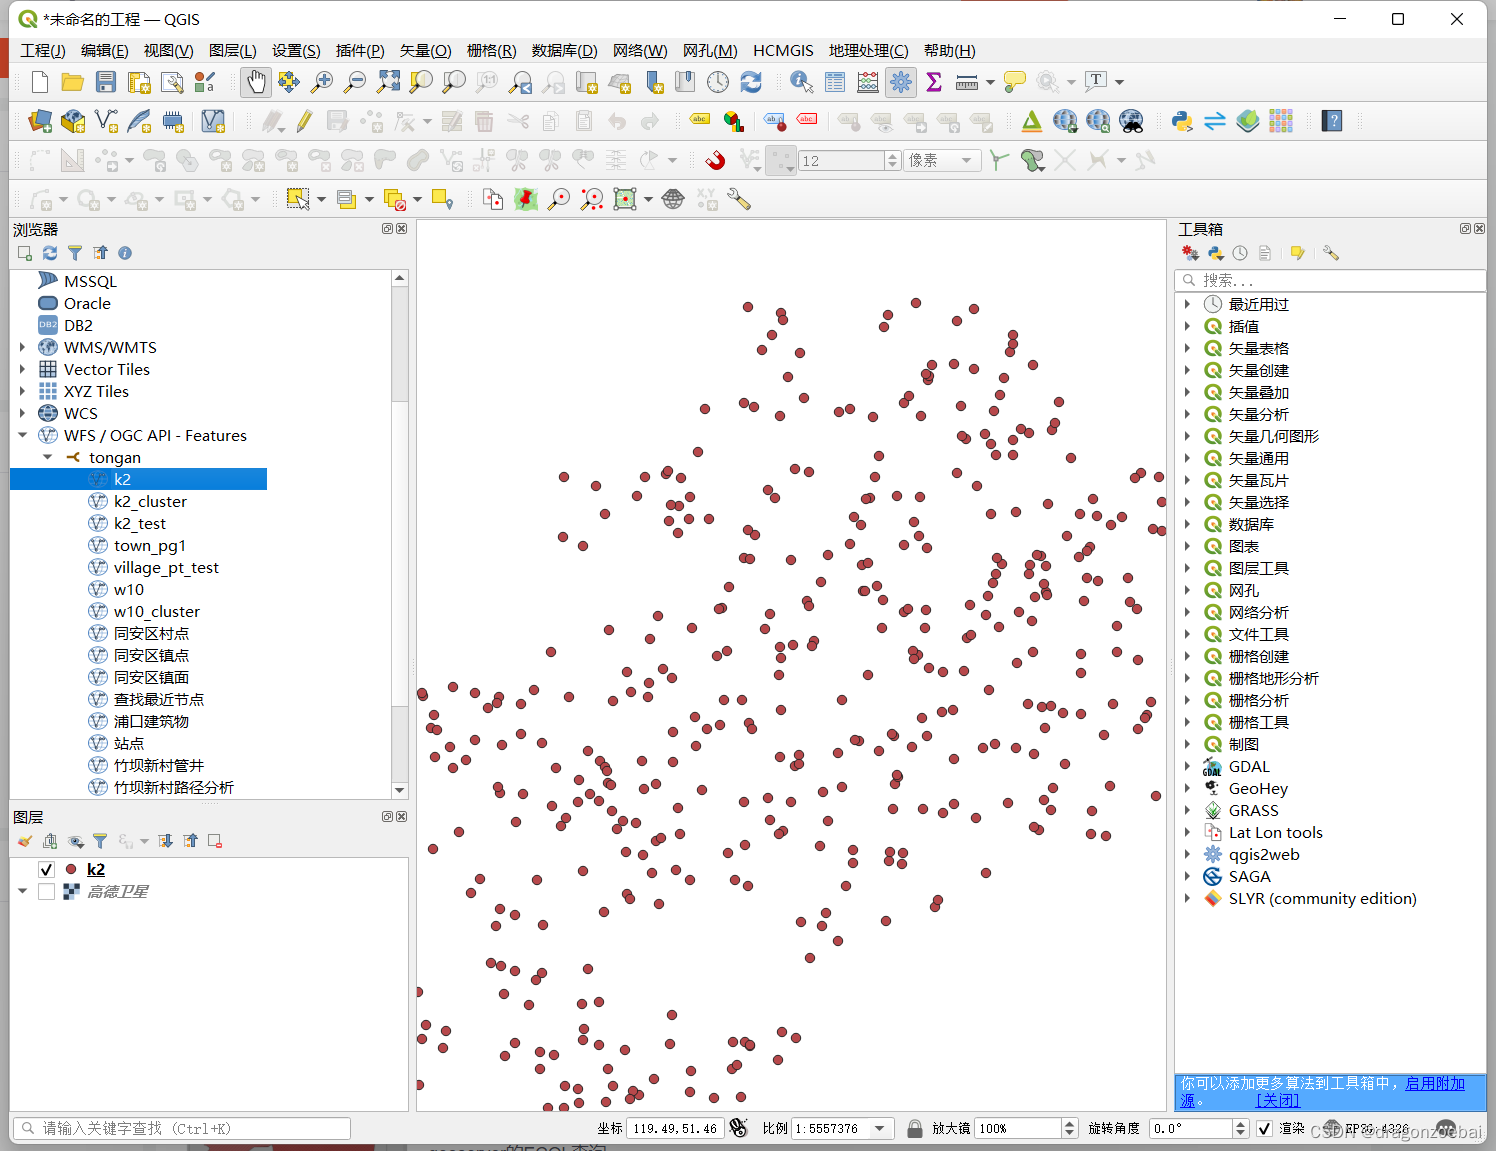Click the toolbox Options wrench icon
1496x1151 pixels.
coord(1330,253)
